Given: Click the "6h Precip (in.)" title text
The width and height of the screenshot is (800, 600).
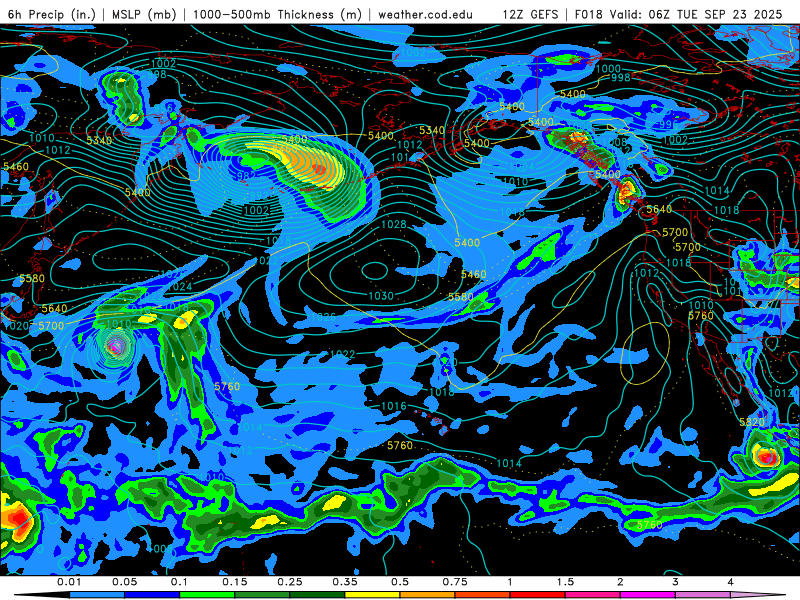Looking at the screenshot, I should coord(52,14).
